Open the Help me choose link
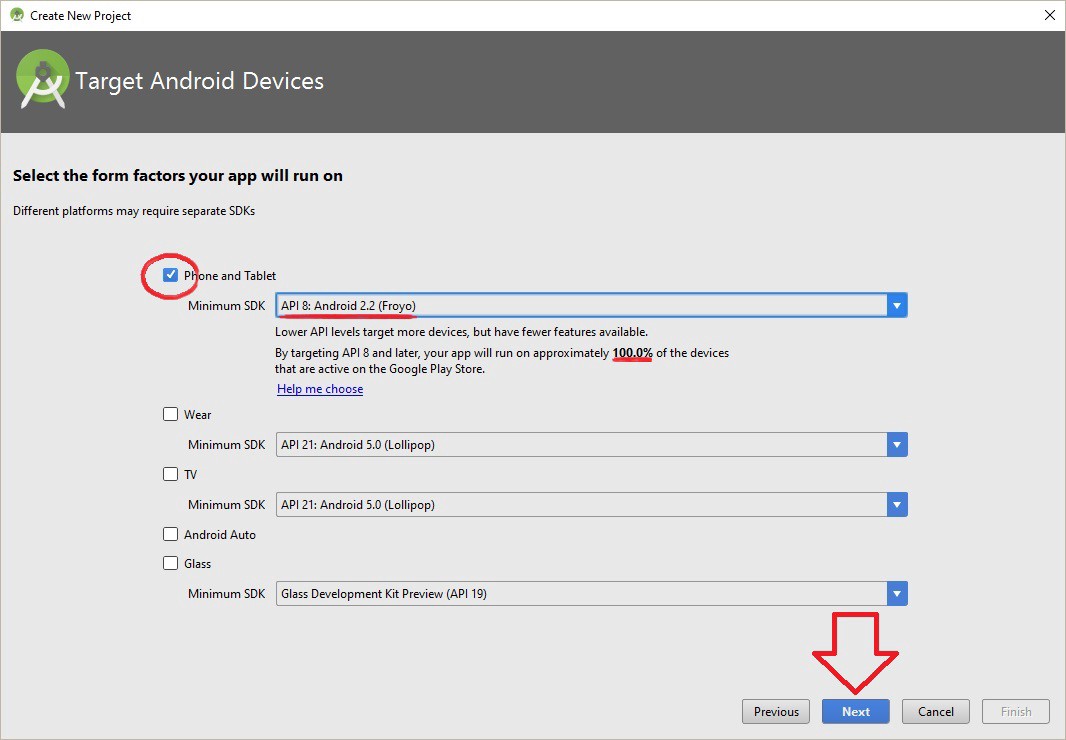The height and width of the screenshot is (740, 1066). [320, 389]
